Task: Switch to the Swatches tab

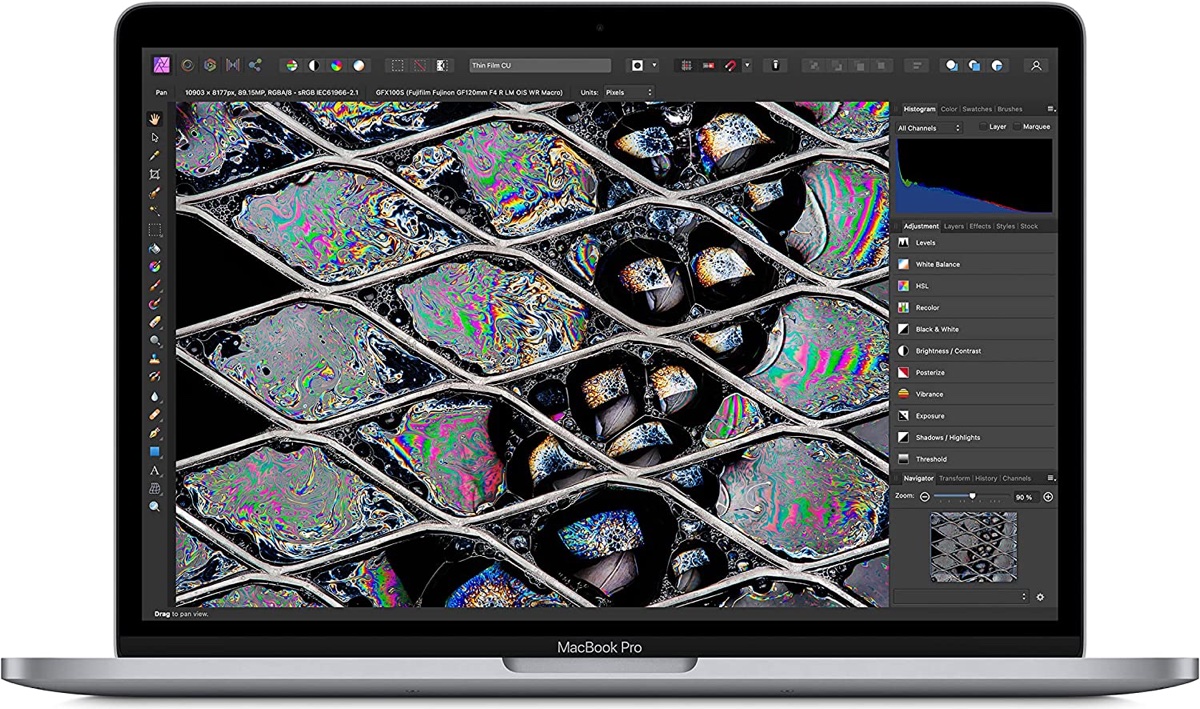Action: click(x=977, y=109)
